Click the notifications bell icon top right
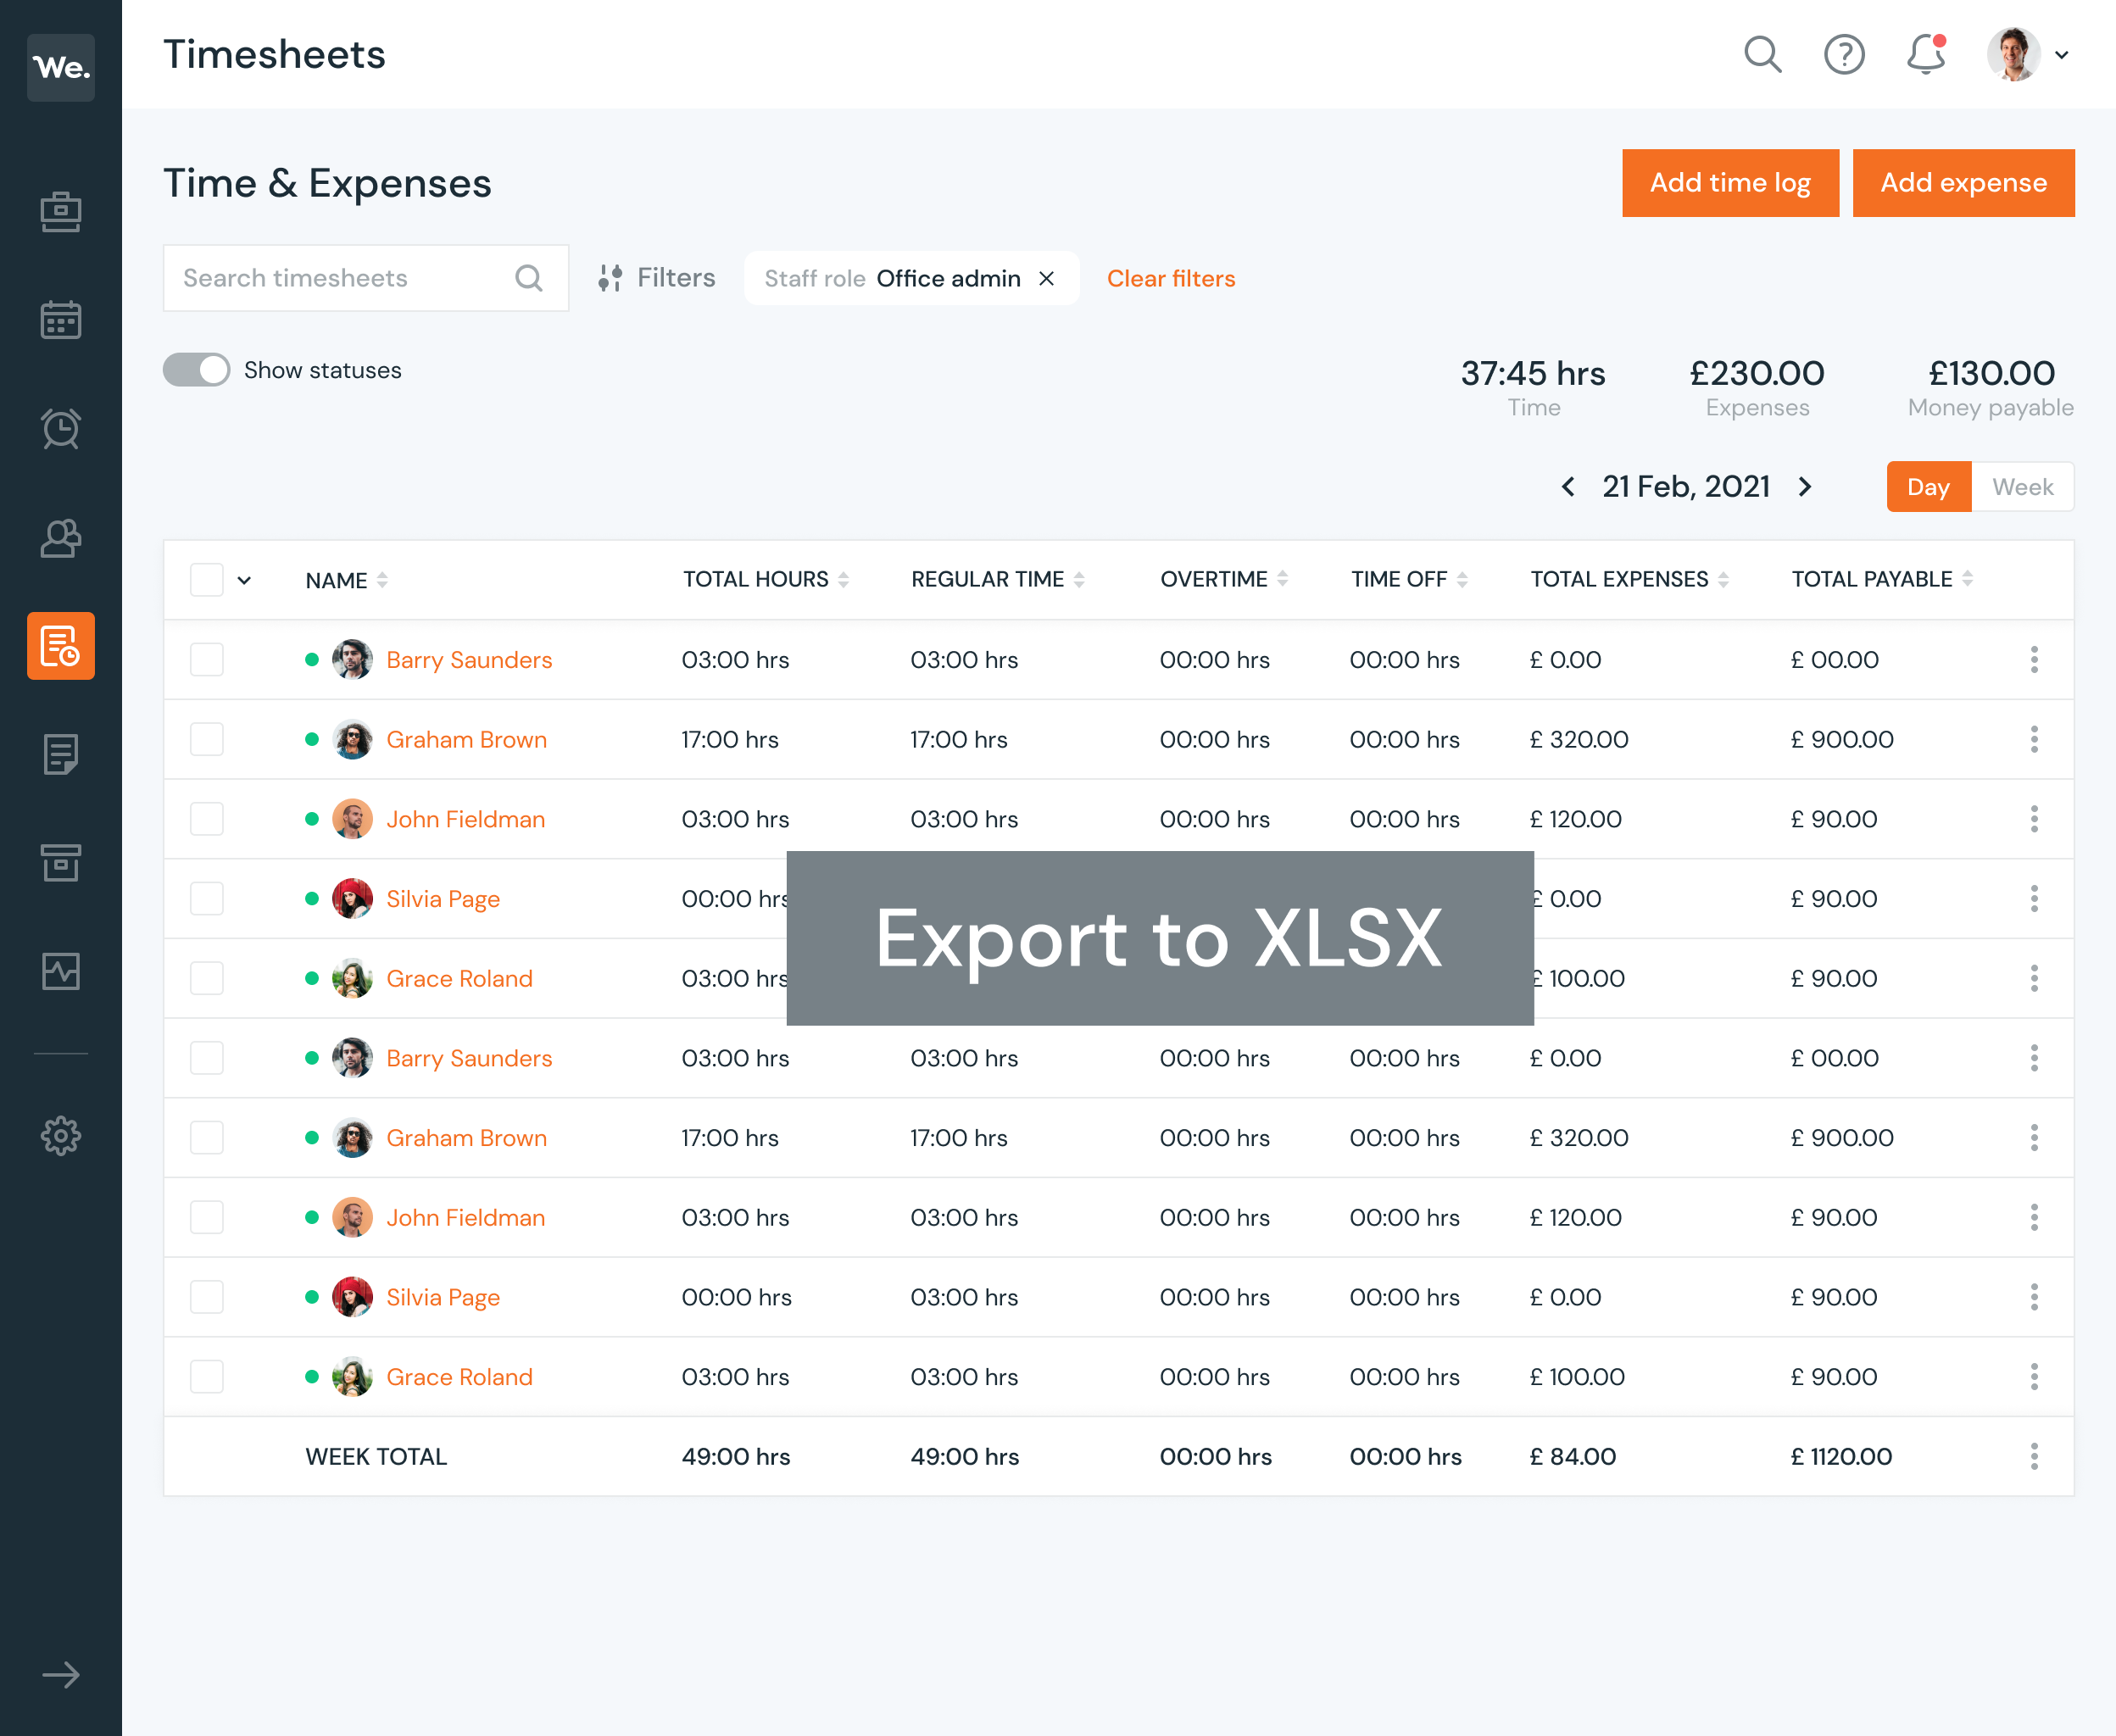 click(x=1928, y=53)
